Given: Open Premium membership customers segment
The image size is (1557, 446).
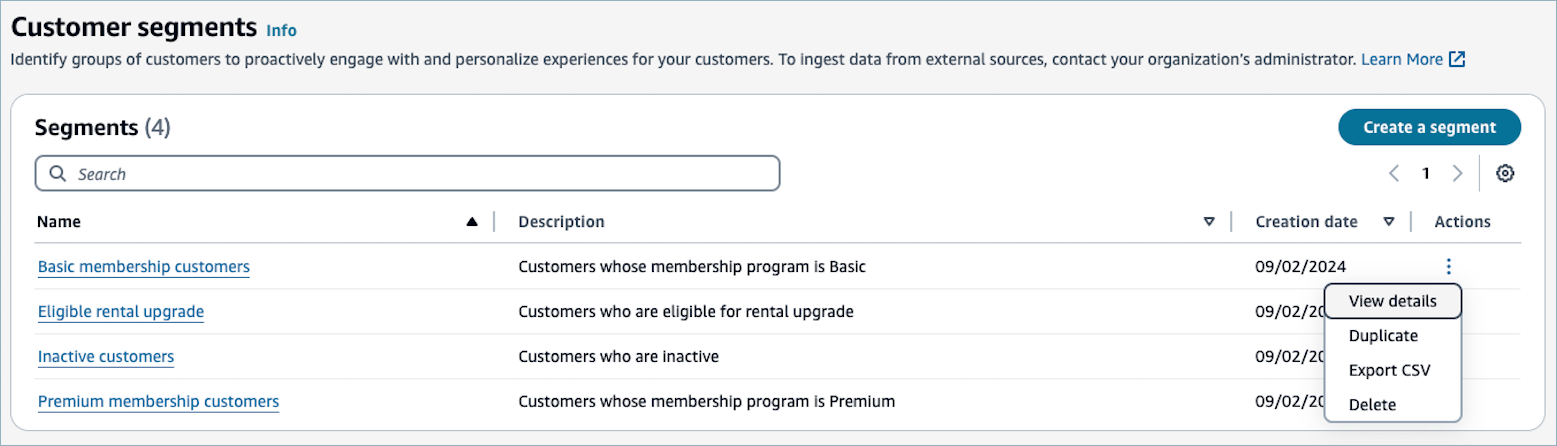Looking at the screenshot, I should click(158, 402).
